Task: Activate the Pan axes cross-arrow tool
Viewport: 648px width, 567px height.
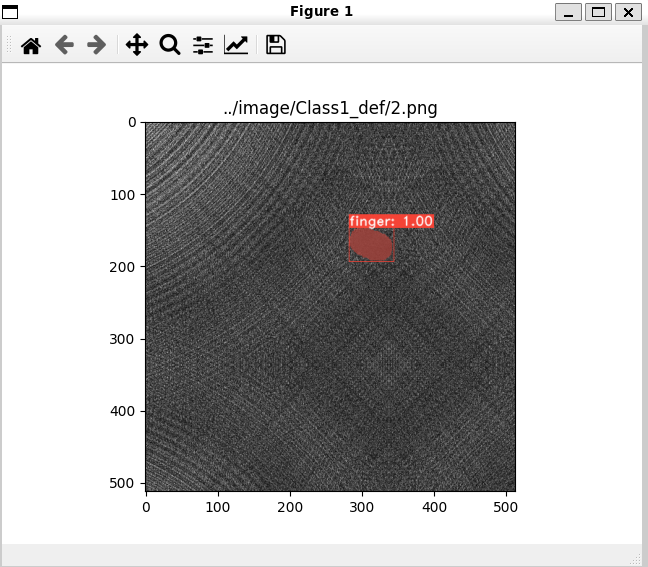Action: (x=137, y=45)
